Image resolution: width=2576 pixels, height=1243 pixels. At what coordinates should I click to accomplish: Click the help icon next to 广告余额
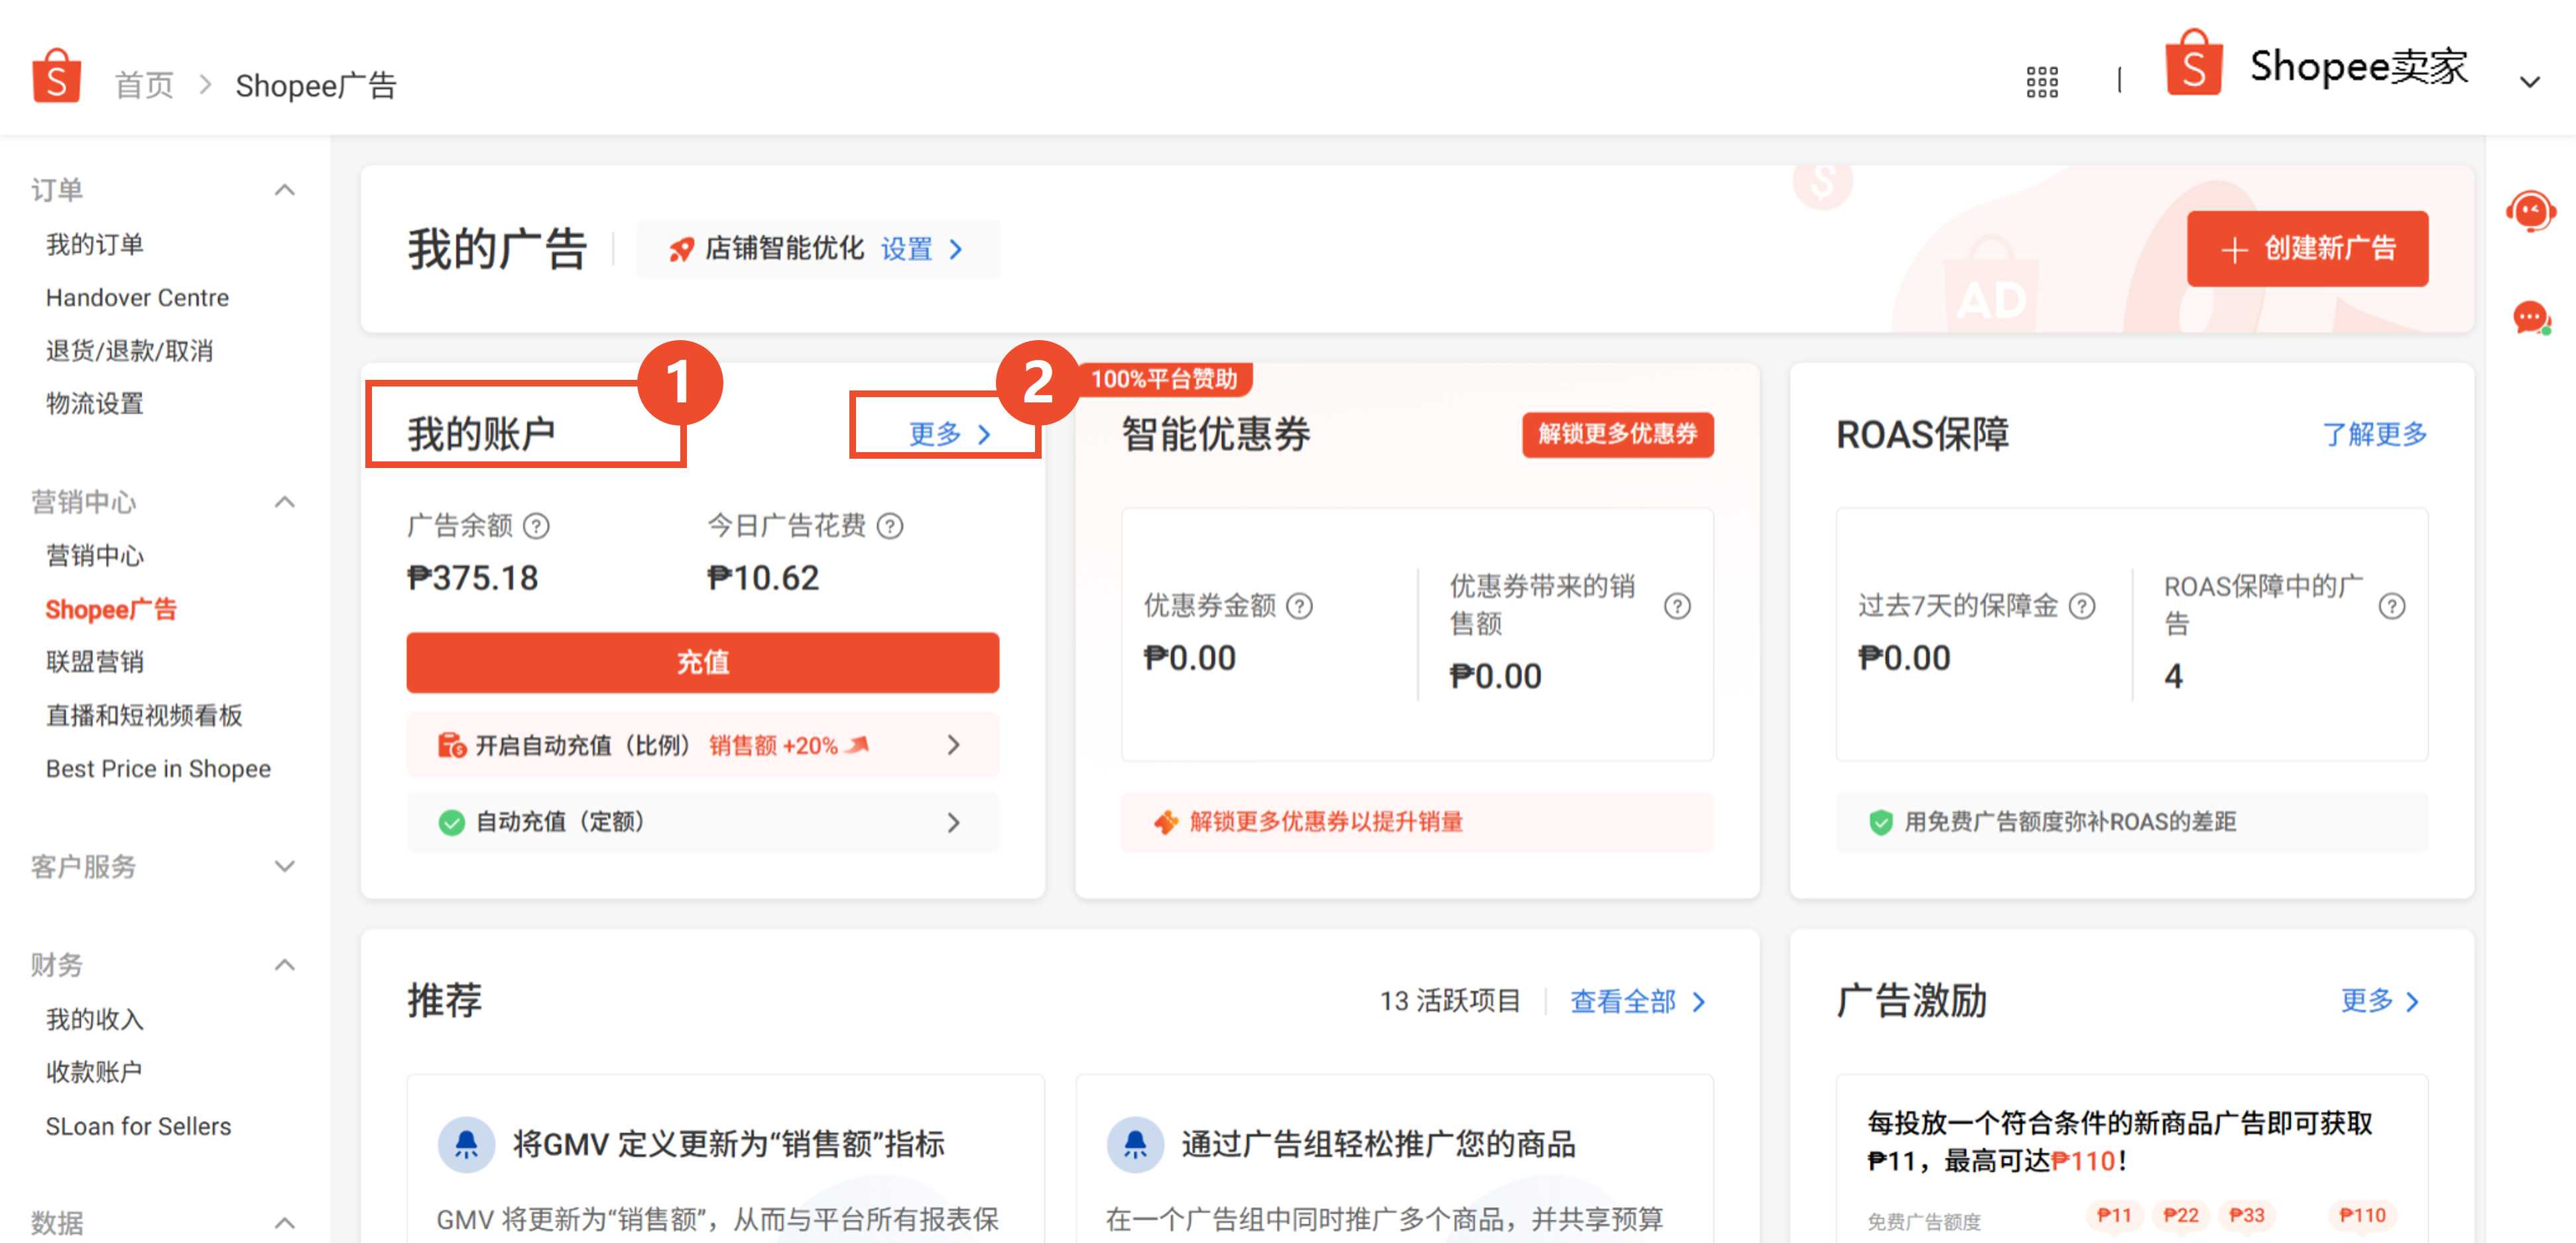[536, 525]
